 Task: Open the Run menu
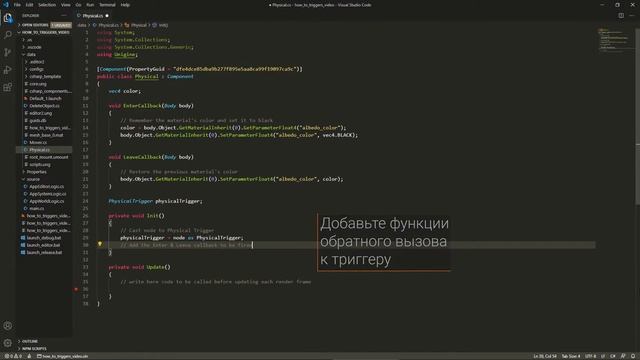click(x=90, y=5)
